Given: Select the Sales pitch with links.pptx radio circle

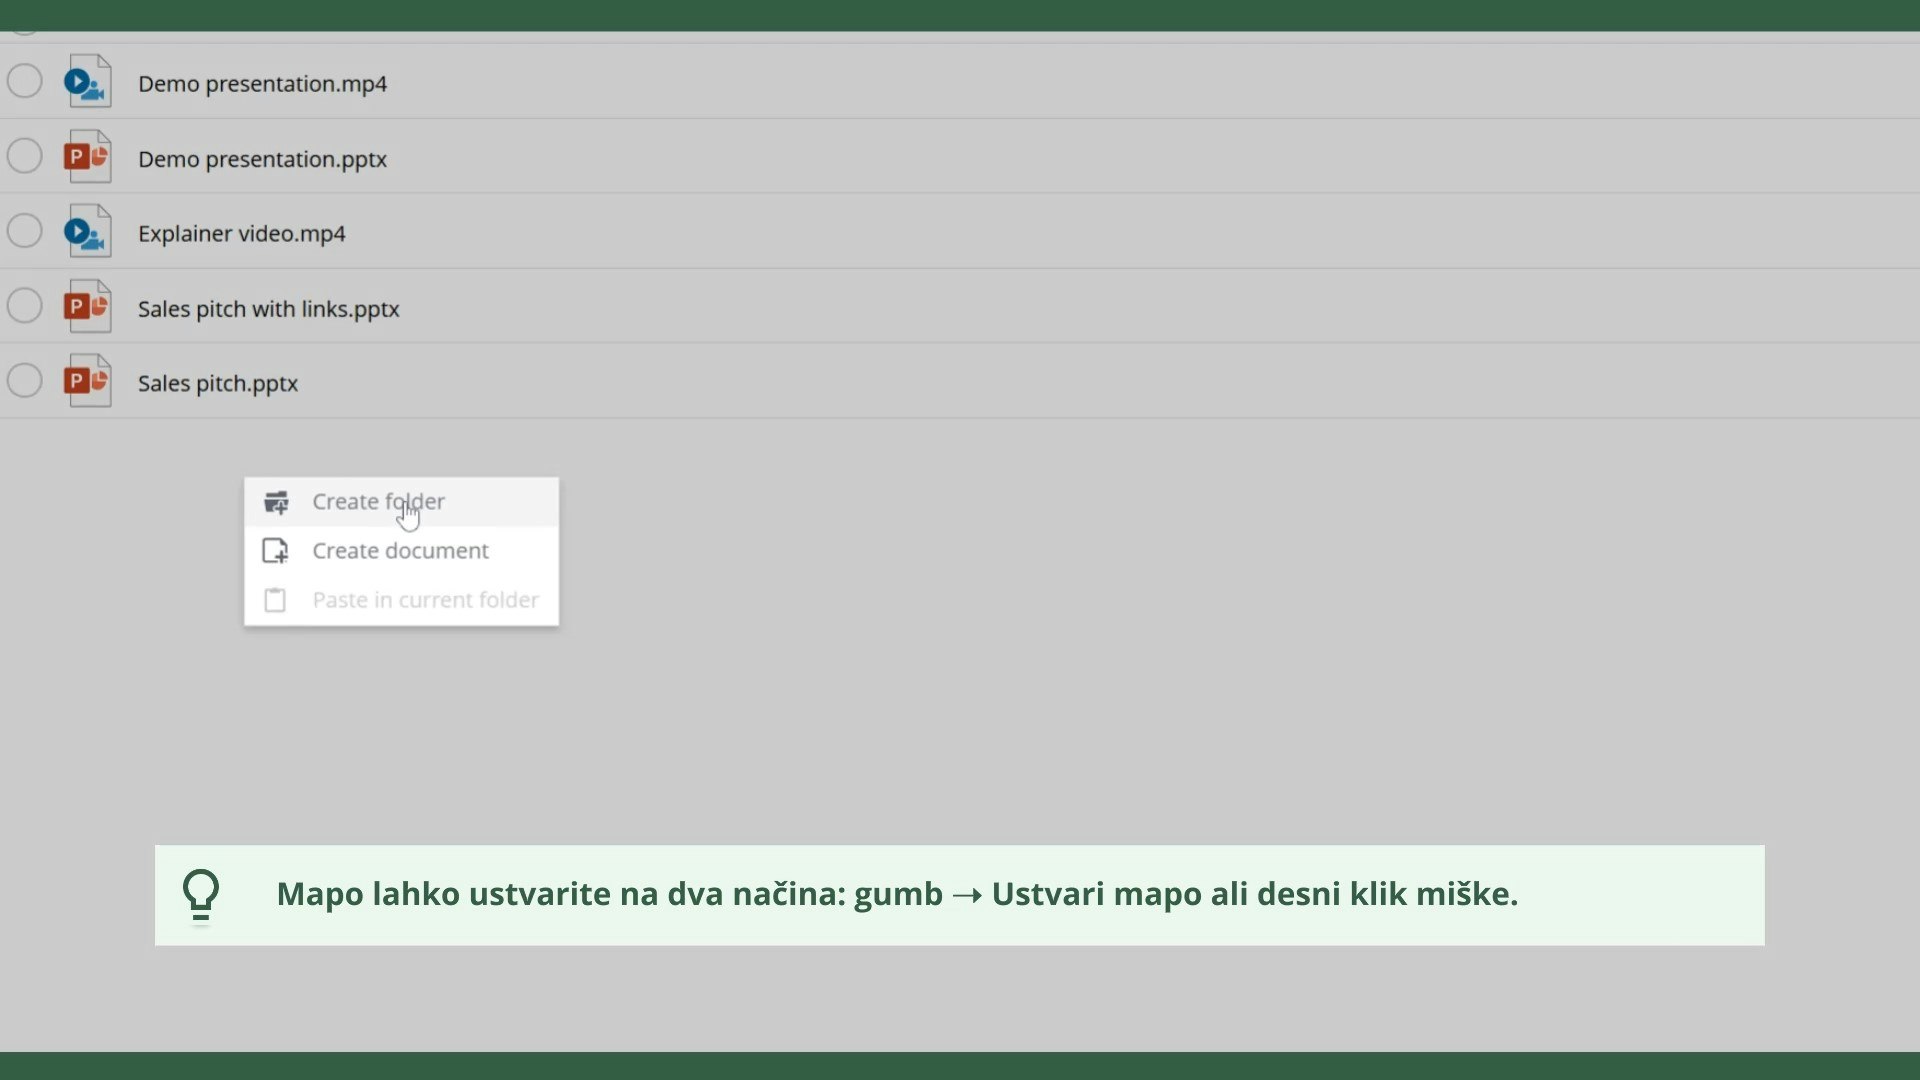Looking at the screenshot, I should (x=25, y=306).
